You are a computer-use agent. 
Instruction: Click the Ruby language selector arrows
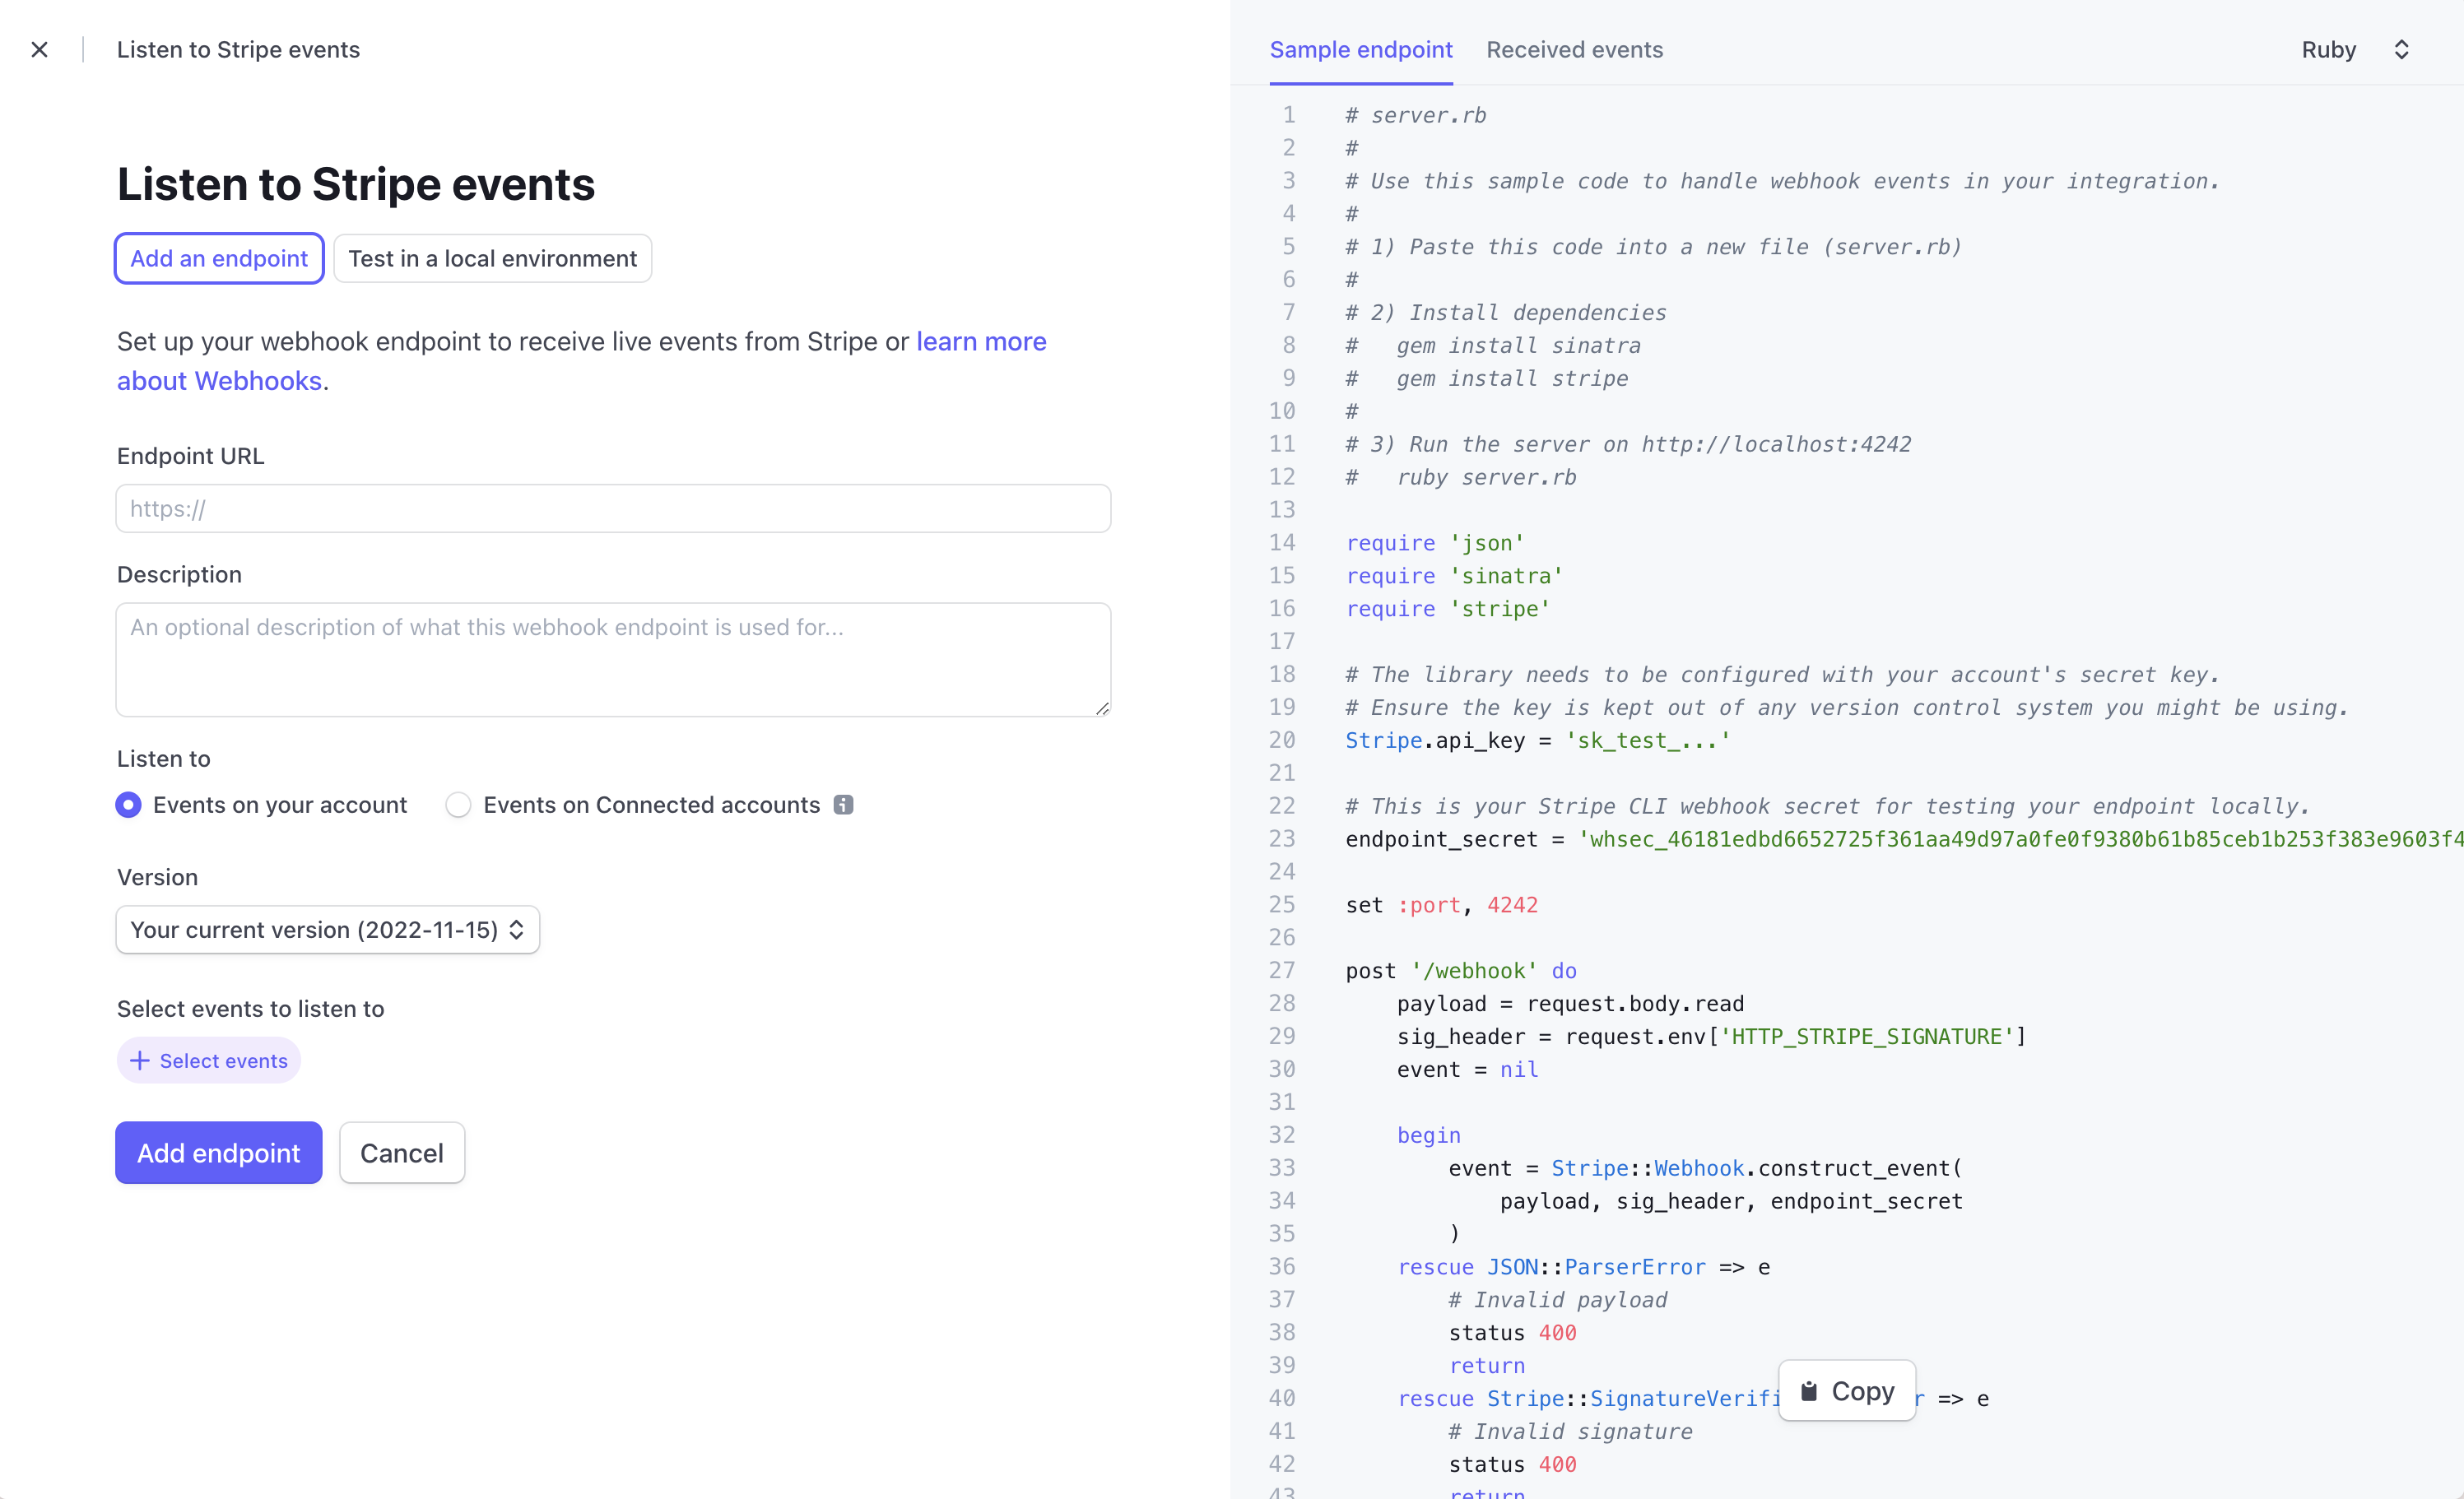pyautogui.click(x=2401, y=50)
